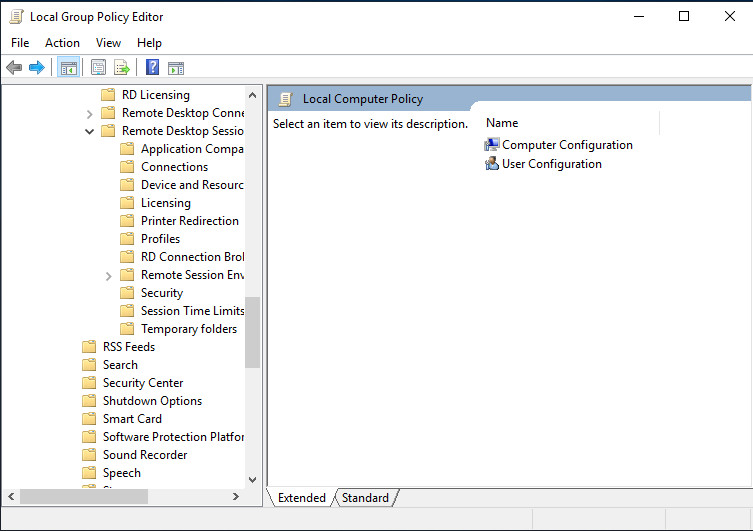Click the tree pane's scroll down arrow
The height and width of the screenshot is (531, 753).
(252, 480)
